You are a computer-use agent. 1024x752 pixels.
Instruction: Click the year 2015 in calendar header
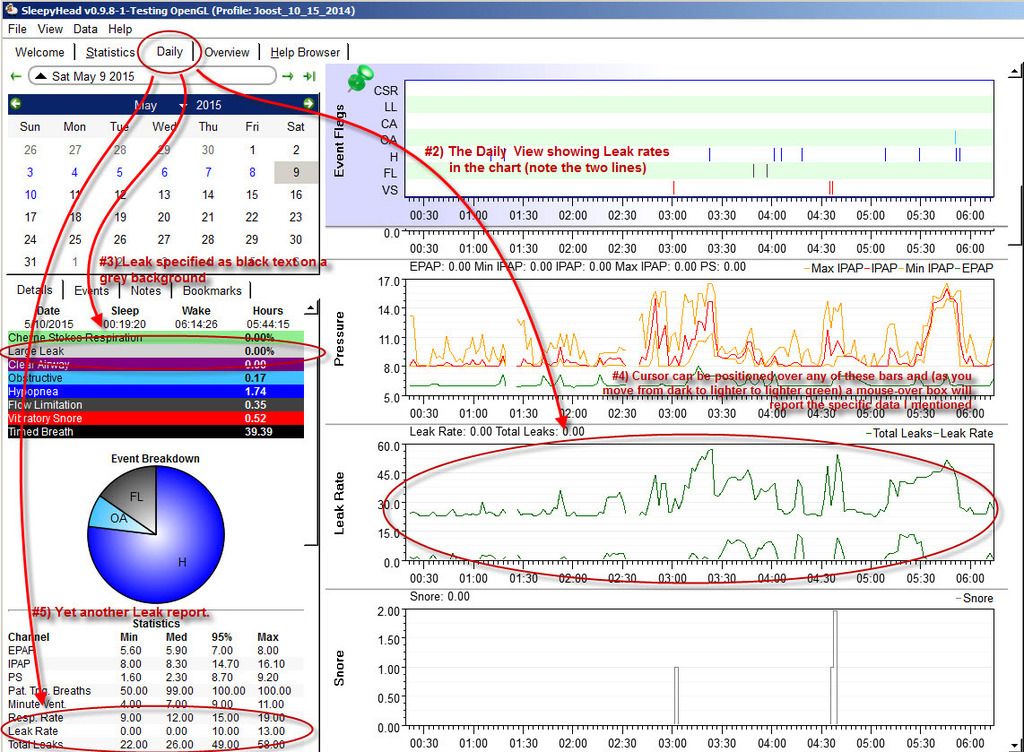tap(209, 105)
